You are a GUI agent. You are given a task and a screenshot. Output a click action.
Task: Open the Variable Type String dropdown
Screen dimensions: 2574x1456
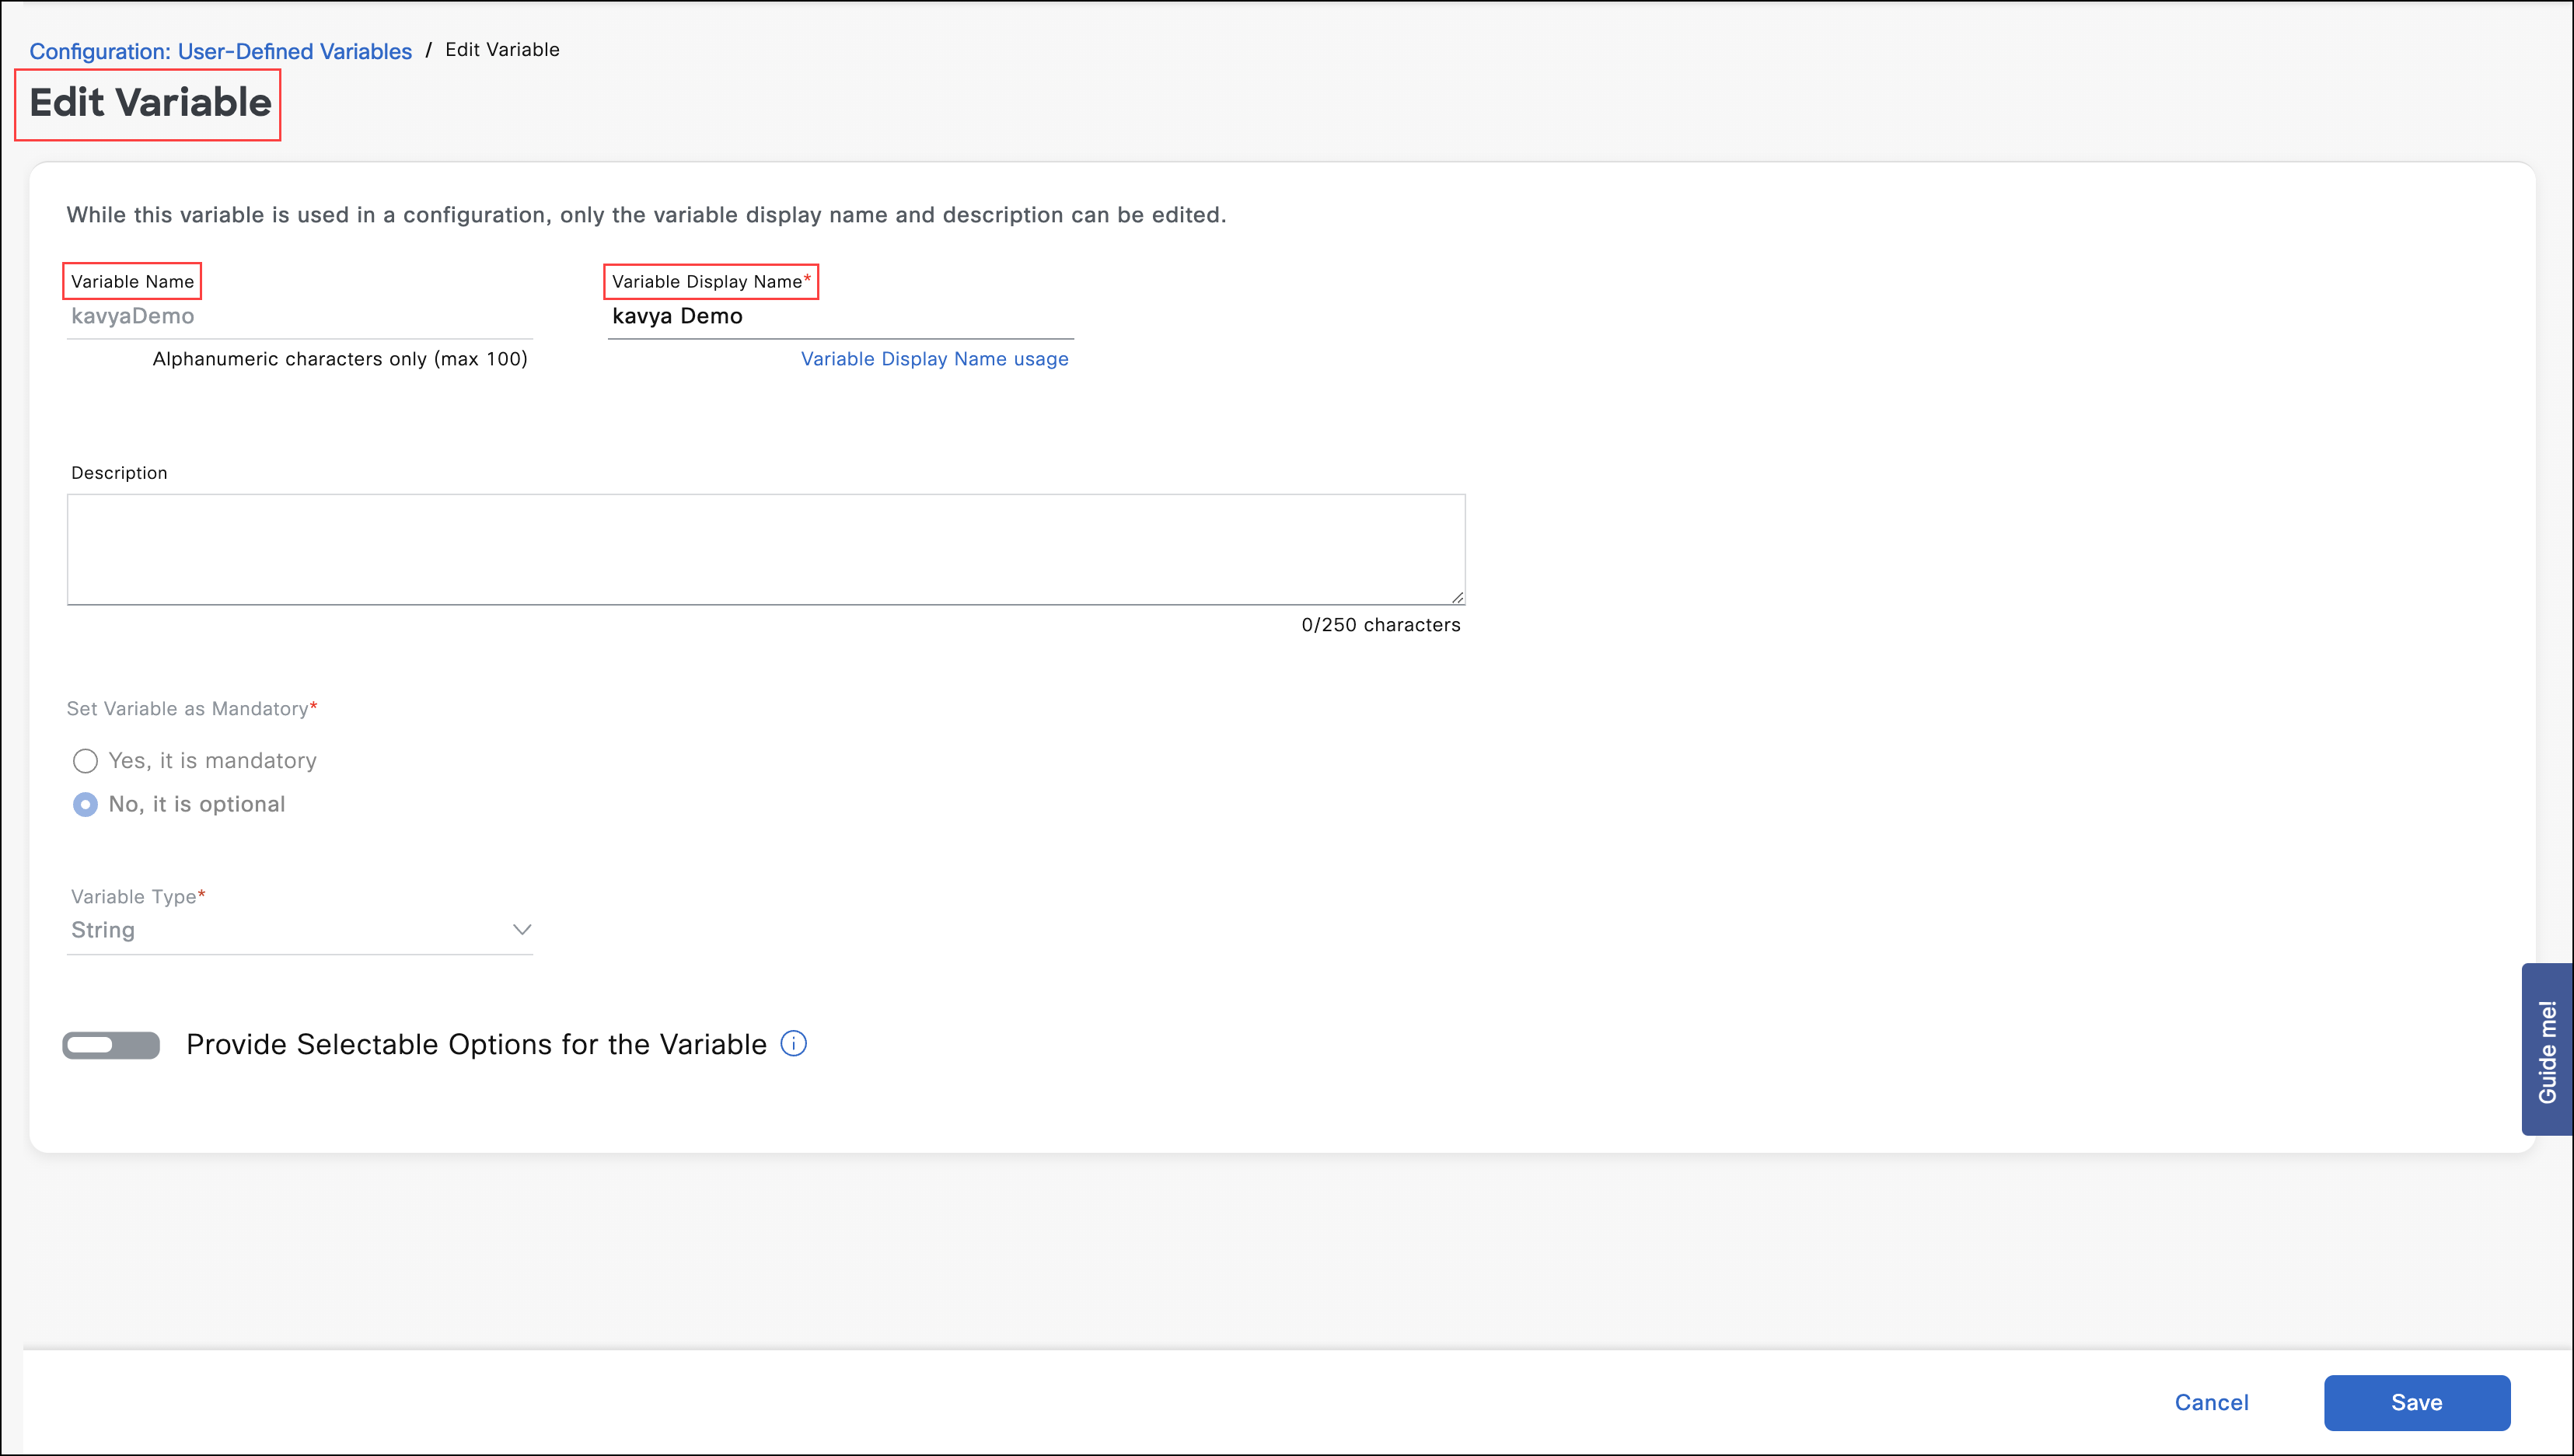tap(300, 930)
